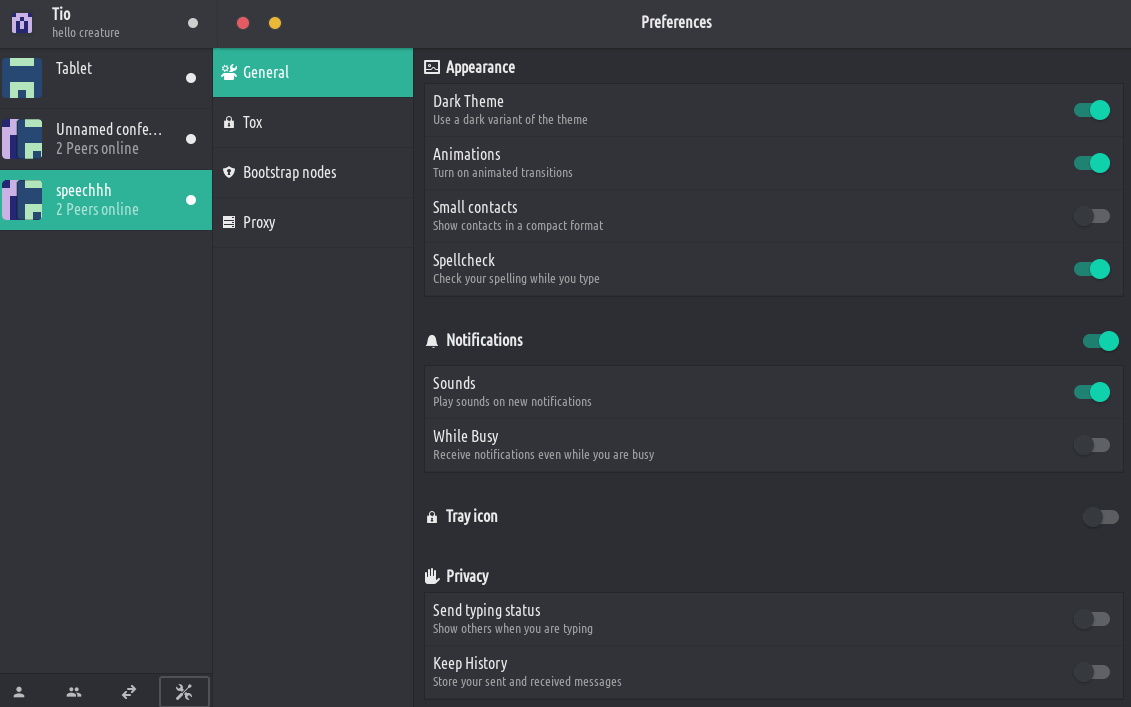Click the settings tools icon
The height and width of the screenshot is (707, 1131).
coord(184,691)
